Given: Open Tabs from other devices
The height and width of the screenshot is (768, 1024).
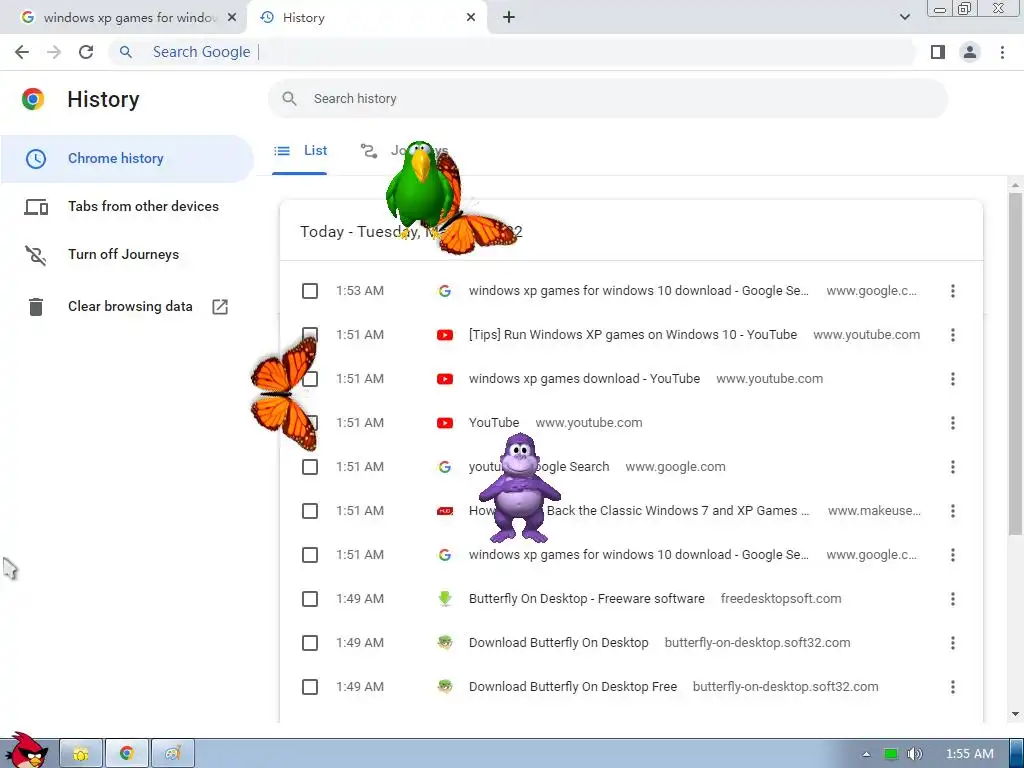Looking at the screenshot, I should coord(127,206).
